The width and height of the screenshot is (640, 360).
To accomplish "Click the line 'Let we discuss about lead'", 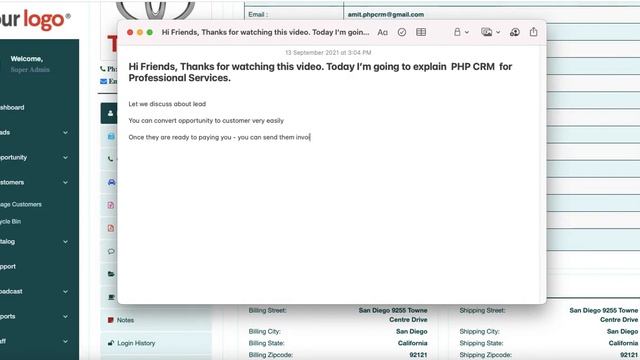I will pos(167,104).
